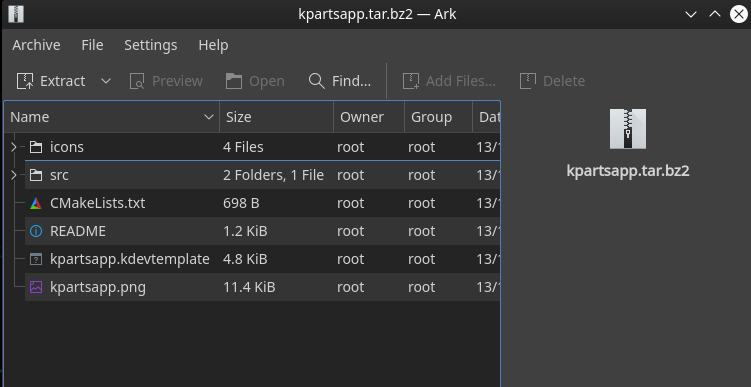Screen dimensions: 751x387
Task: Close the Ark window
Action: coord(739,14)
